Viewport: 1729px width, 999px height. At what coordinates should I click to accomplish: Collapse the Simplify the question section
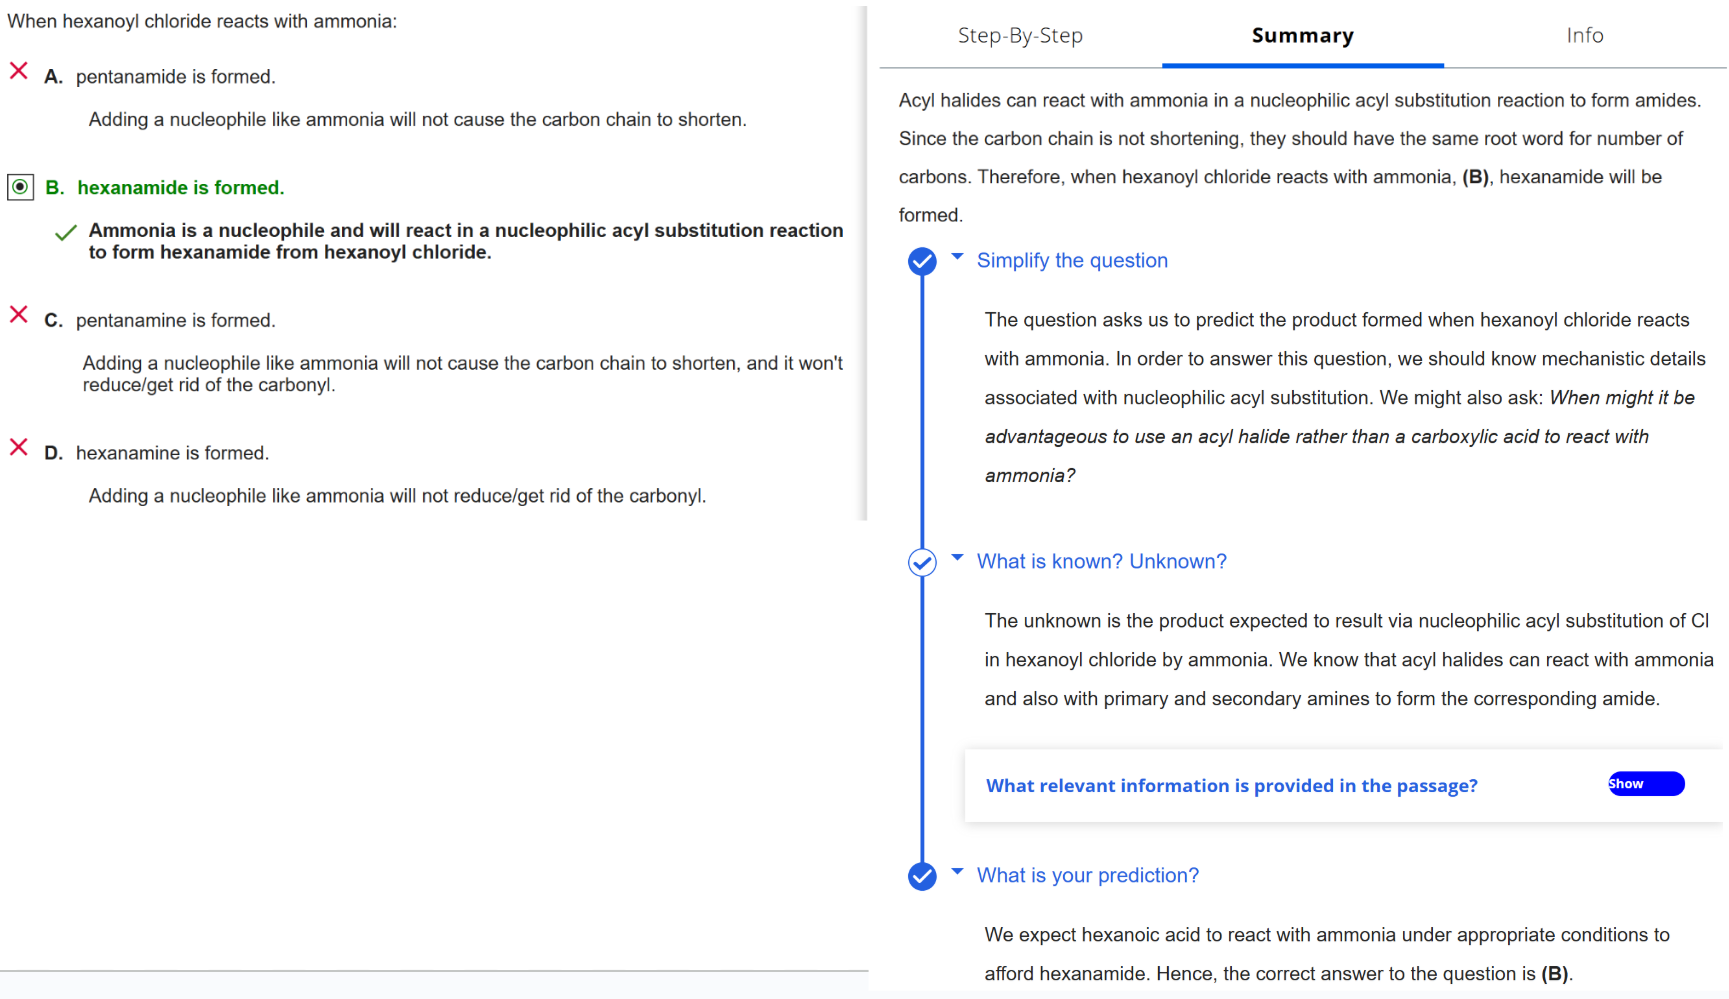pos(958,257)
